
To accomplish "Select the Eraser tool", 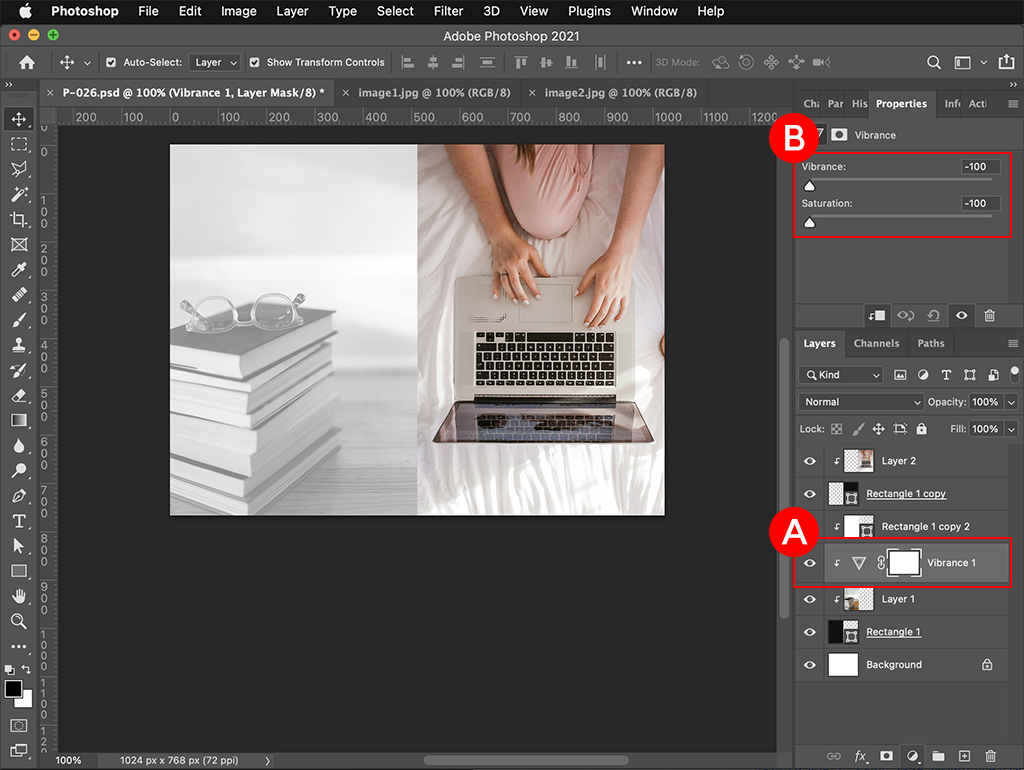I will click(19, 395).
